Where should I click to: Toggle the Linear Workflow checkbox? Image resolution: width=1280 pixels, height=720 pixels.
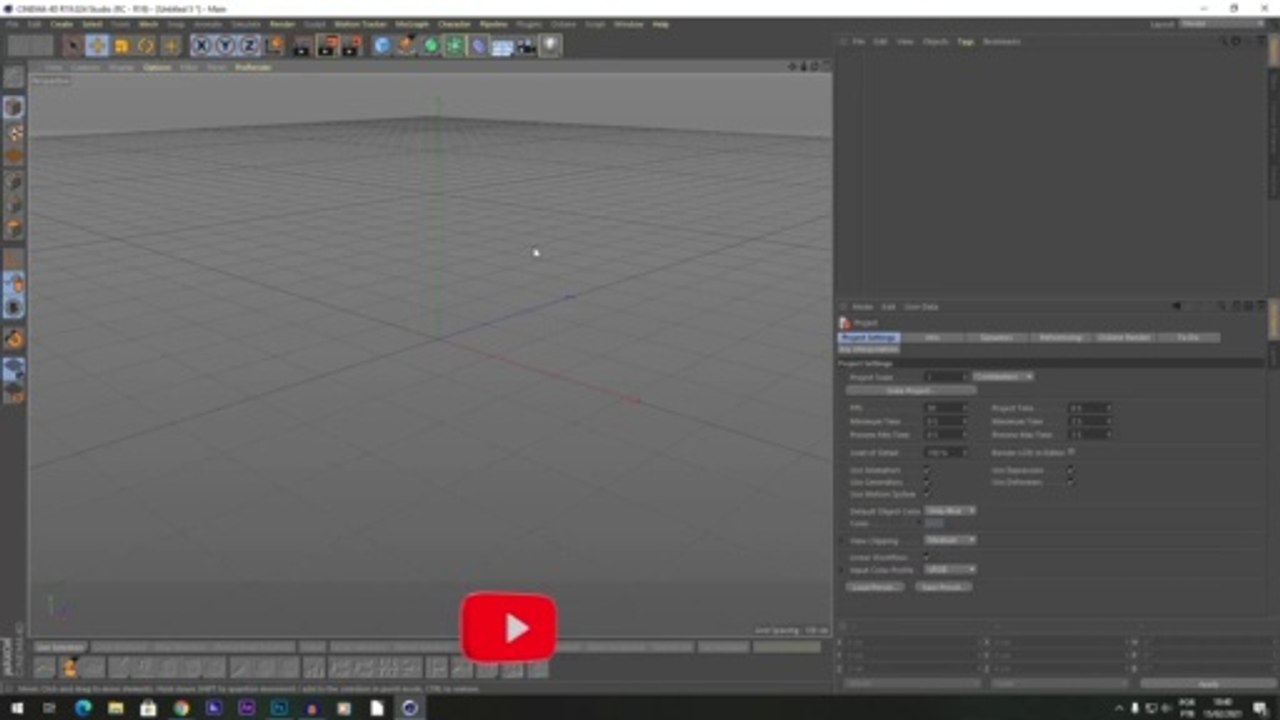927,557
